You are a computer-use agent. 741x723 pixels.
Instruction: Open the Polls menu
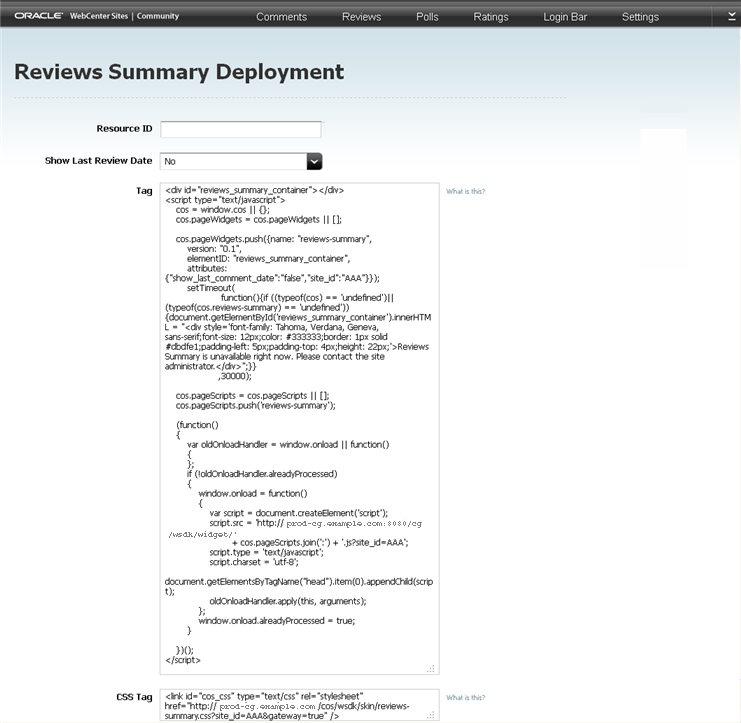(x=427, y=17)
